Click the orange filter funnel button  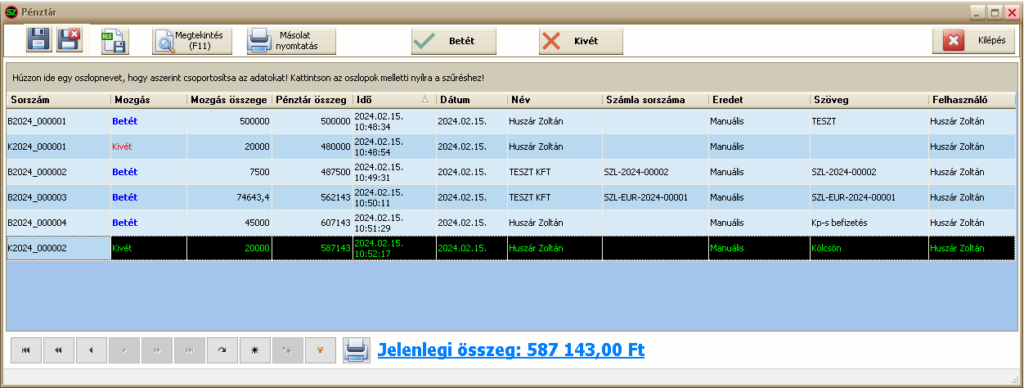(x=320, y=350)
